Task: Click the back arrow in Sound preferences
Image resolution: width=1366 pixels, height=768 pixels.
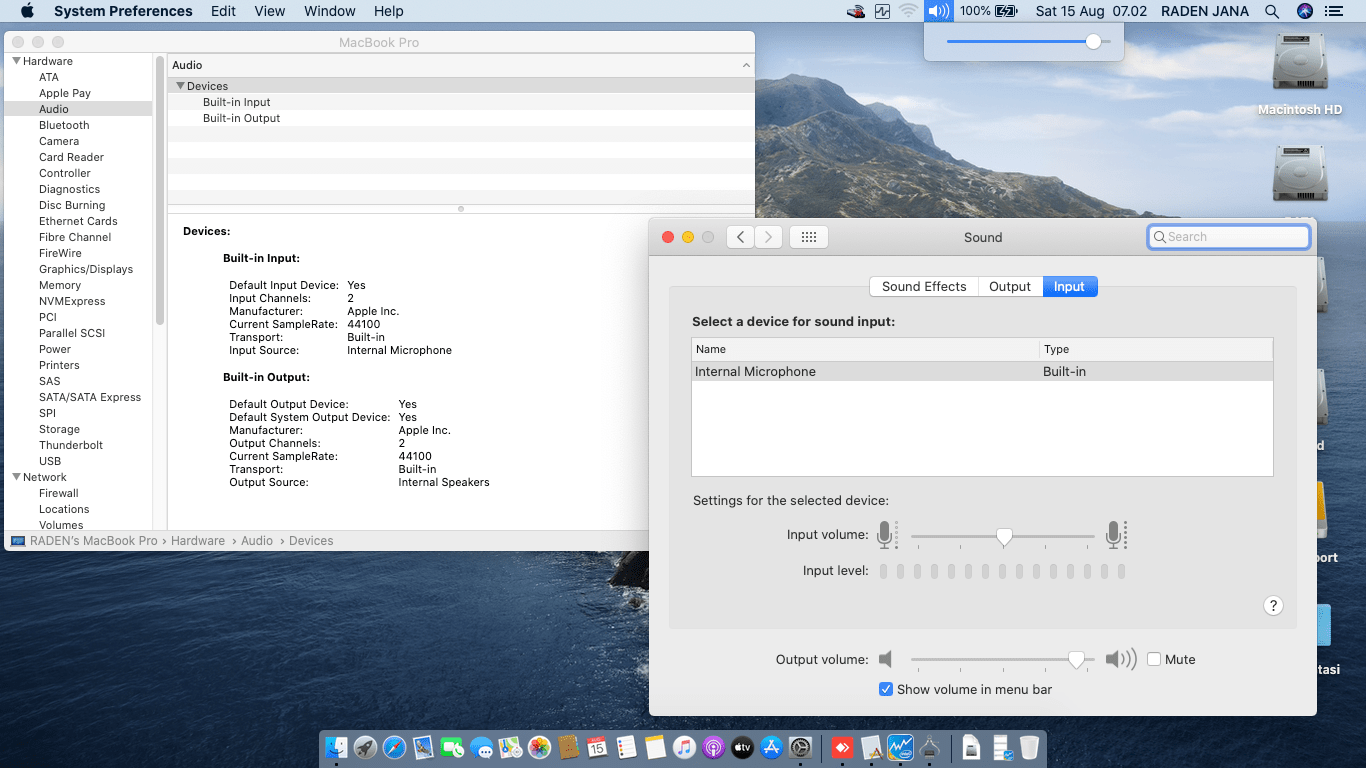Action: pos(740,237)
